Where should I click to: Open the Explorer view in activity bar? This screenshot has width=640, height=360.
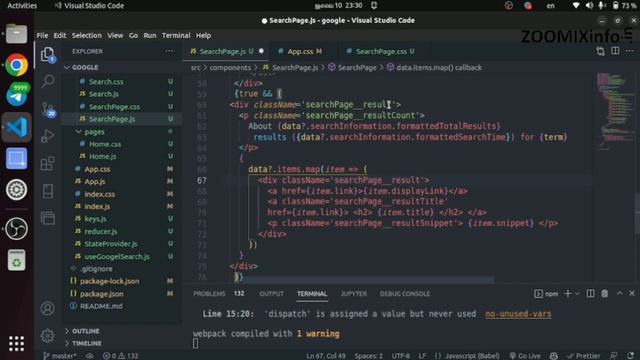(48, 55)
